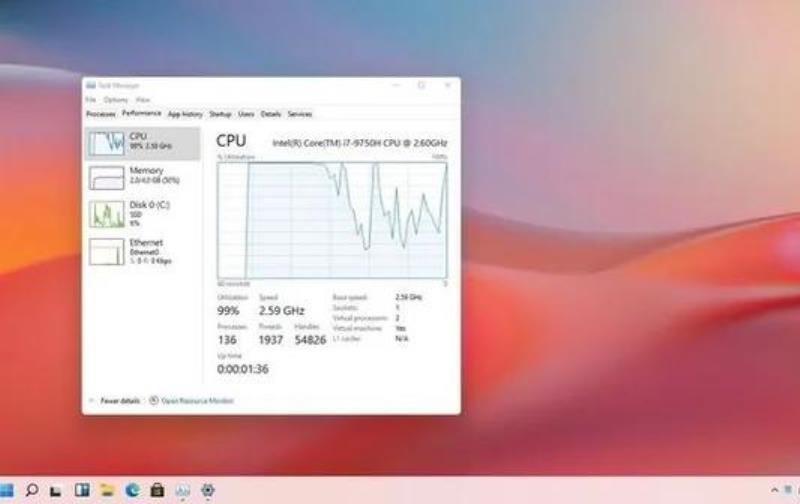Click the Intel Core i7-9750H processor name

point(360,143)
